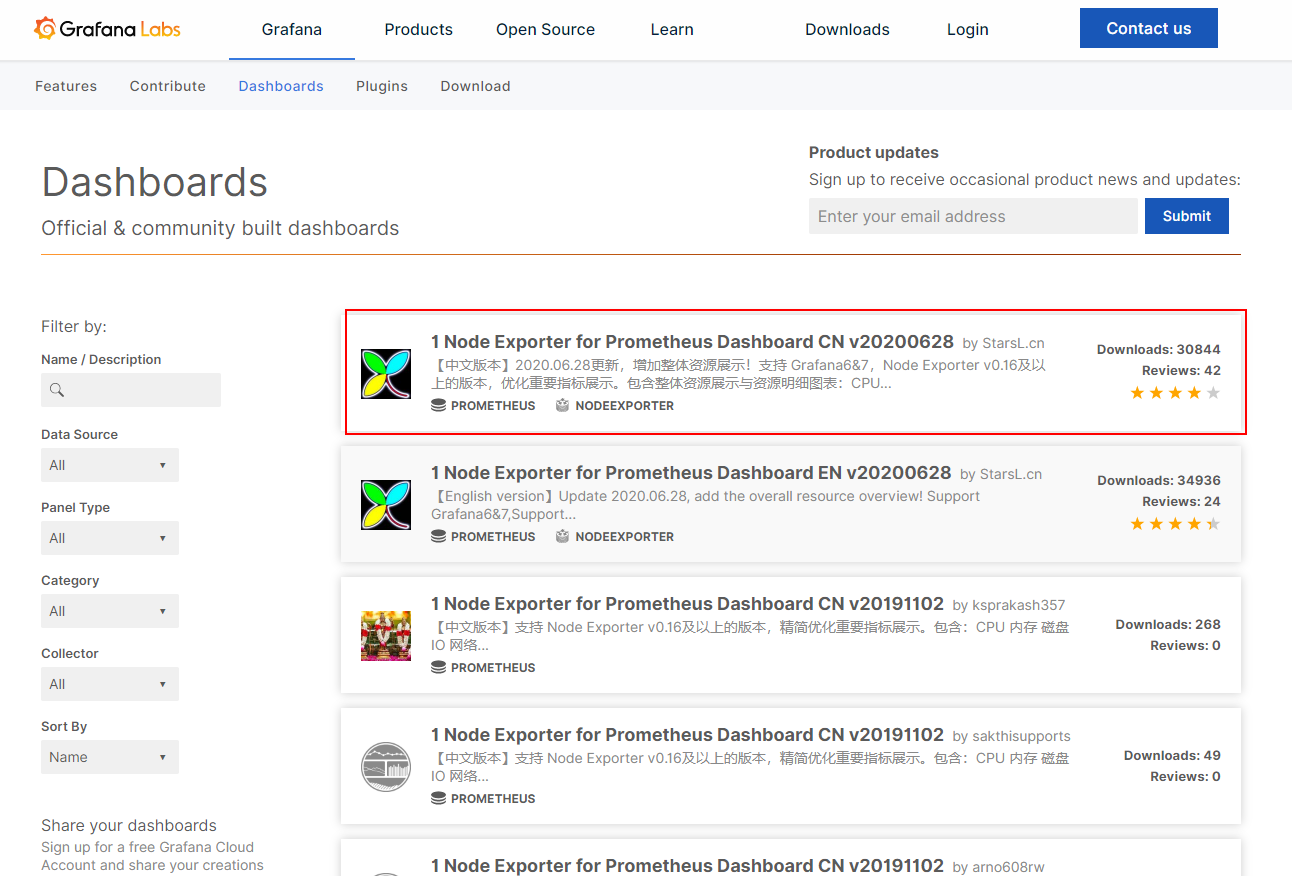Click "Downloads: 34936" text
This screenshot has width=1292, height=876.
point(1159,481)
